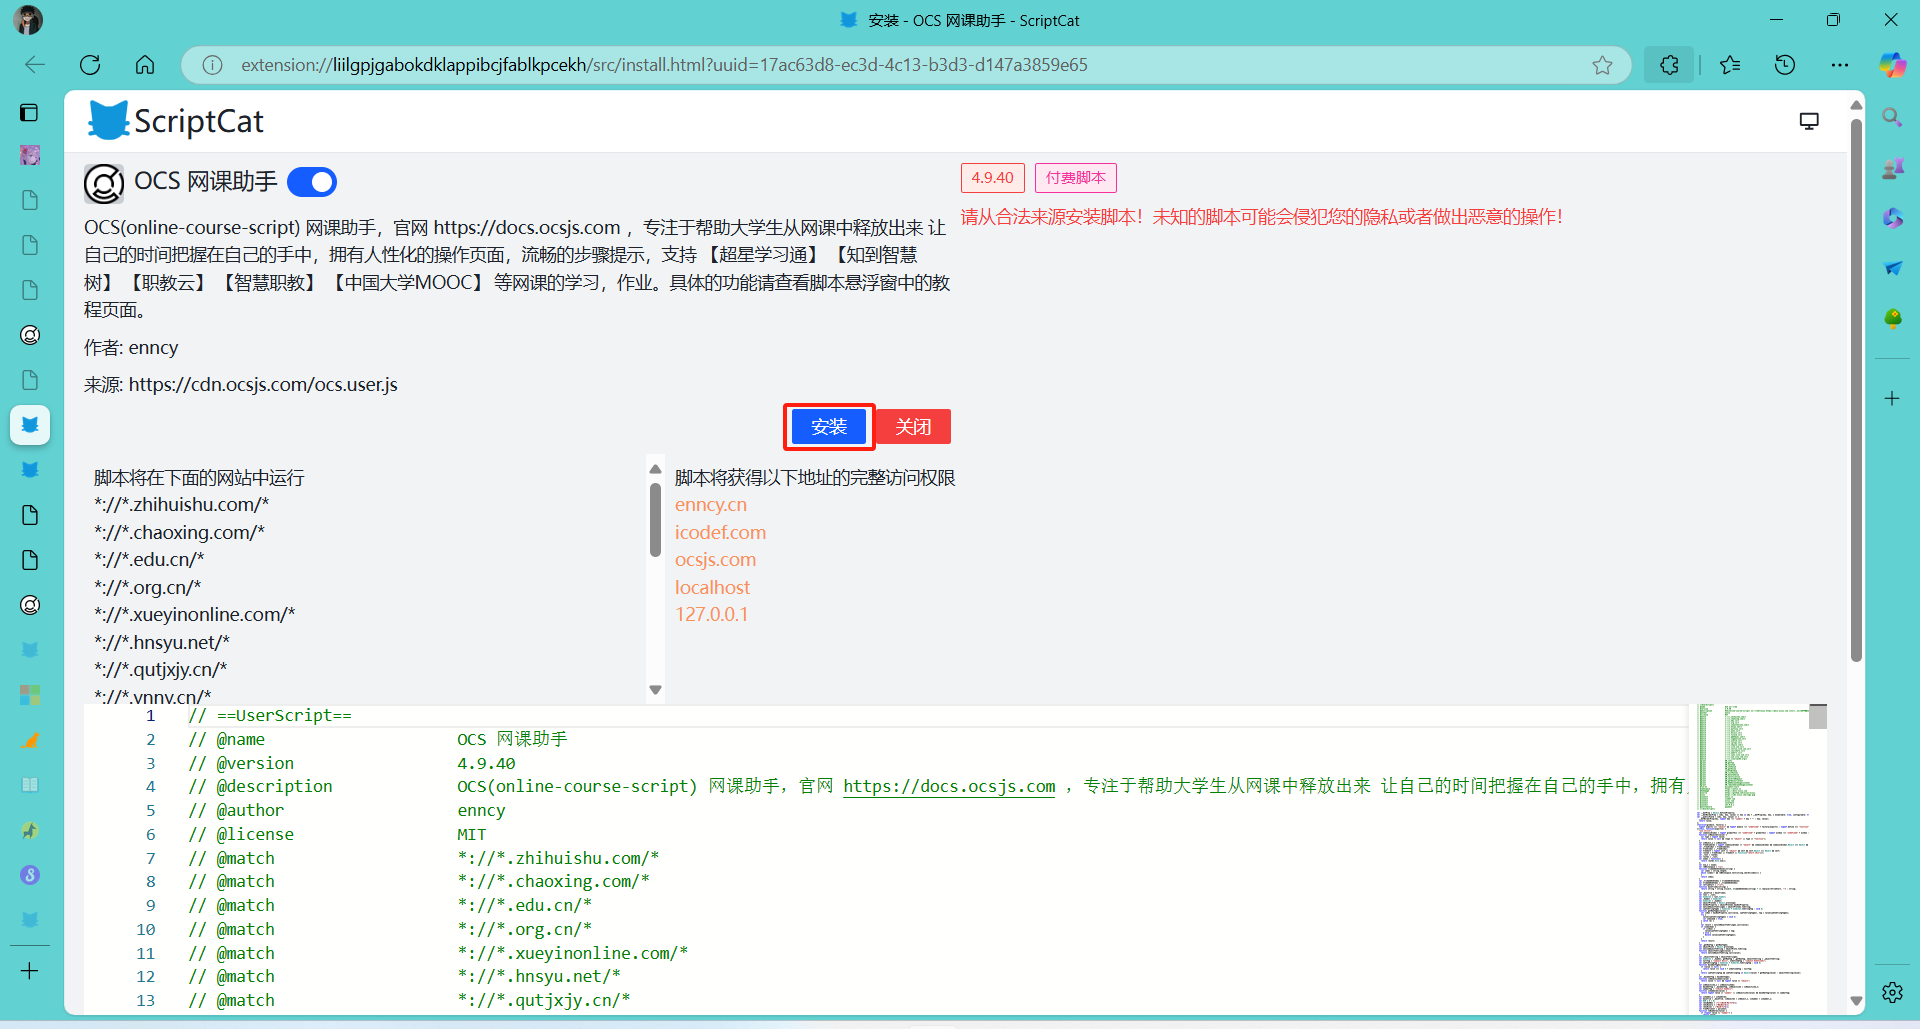
Task: Add a sidebar app with plus icon
Action: point(1892,398)
